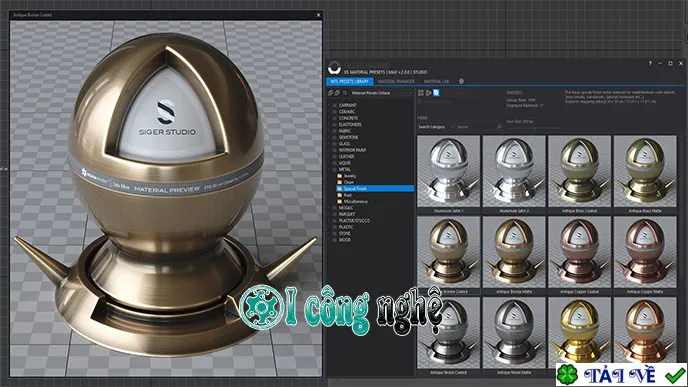Select Aluminium Satin 2 thumbnail
Screen dimensions: 688x387
[514, 171]
